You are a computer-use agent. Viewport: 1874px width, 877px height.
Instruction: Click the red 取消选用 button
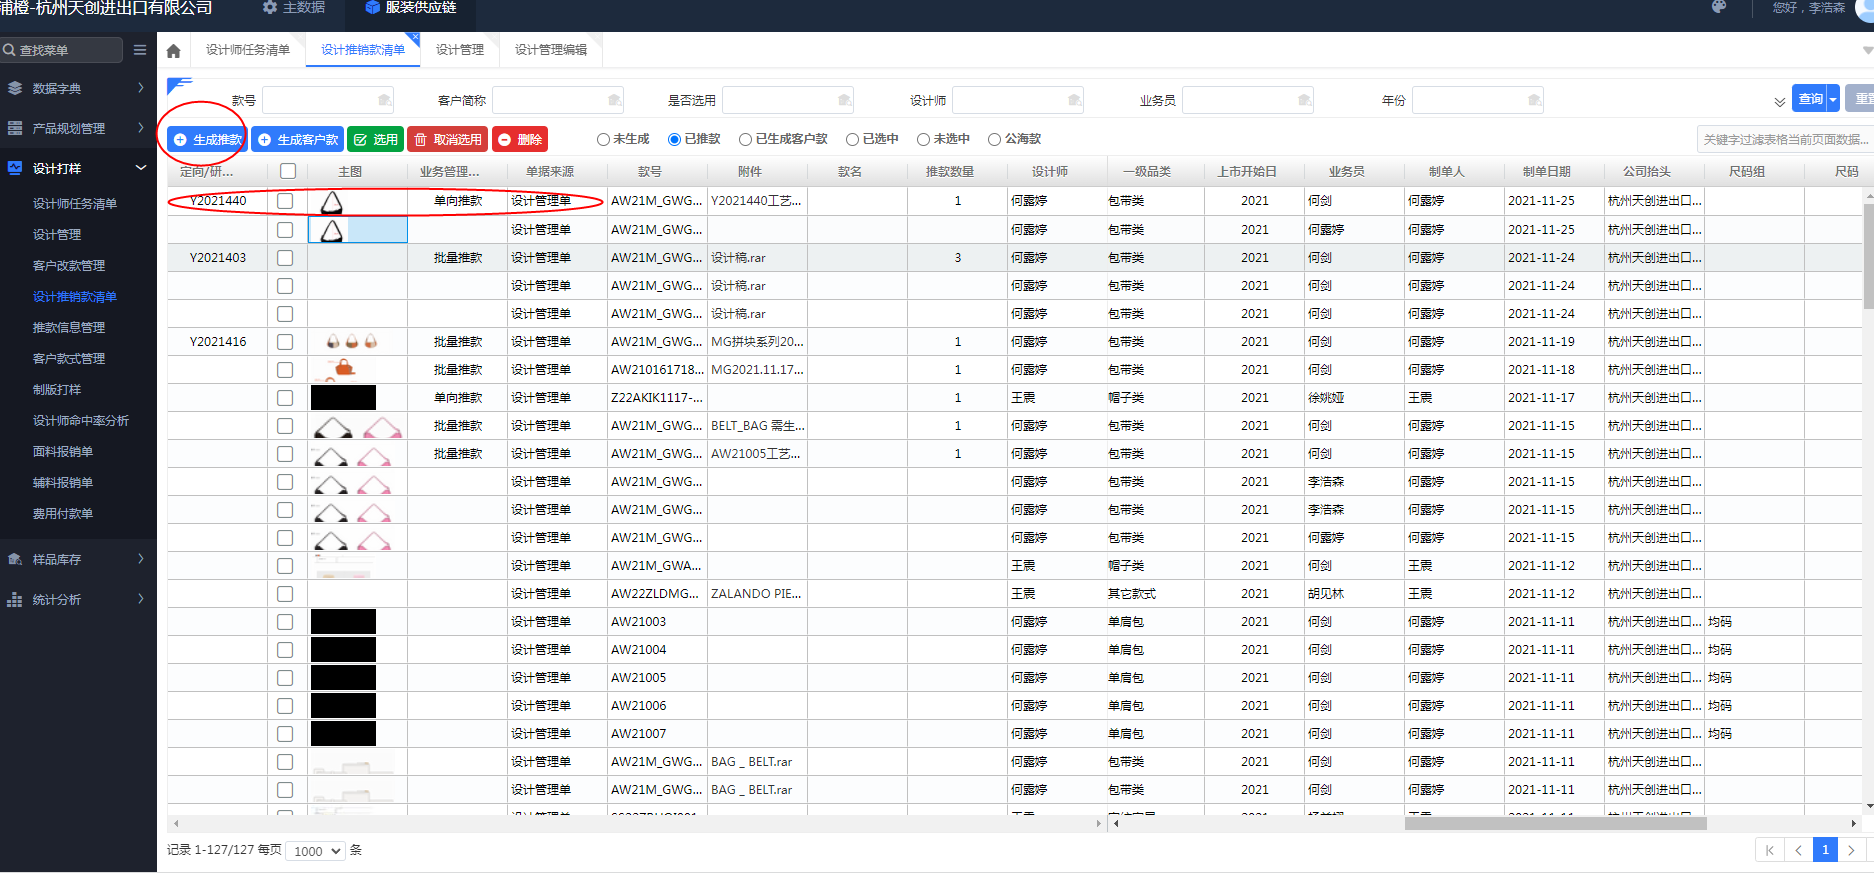click(x=447, y=140)
